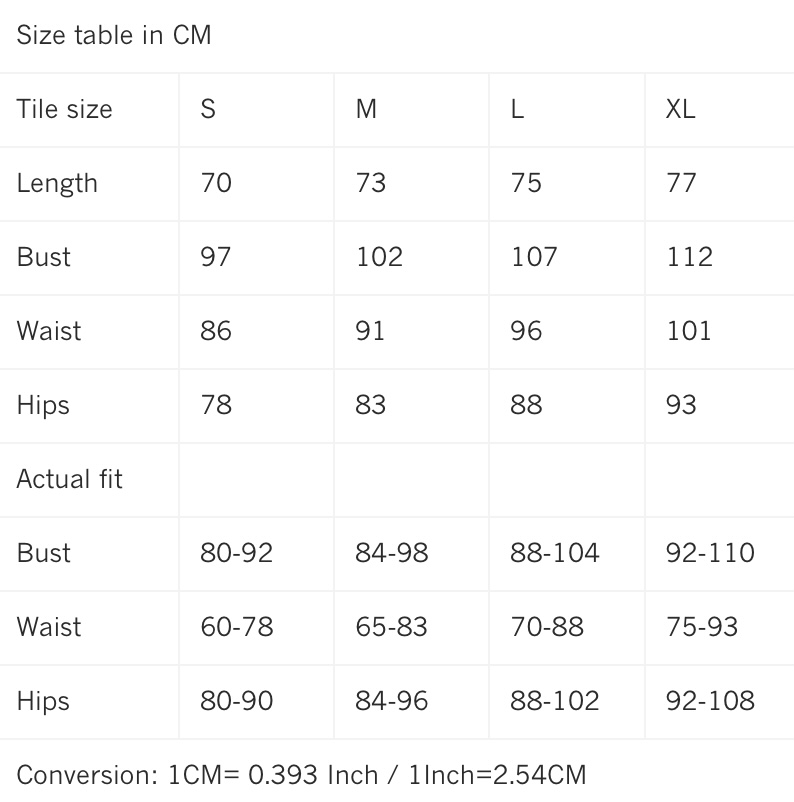Click the actual fit Bust range 80-92
The image size is (794, 802).
coord(236,553)
